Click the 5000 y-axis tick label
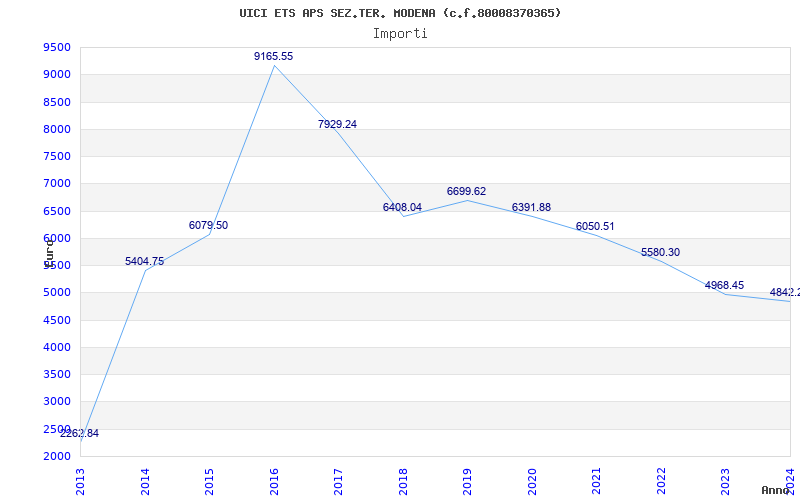800x500 pixels. click(57, 293)
